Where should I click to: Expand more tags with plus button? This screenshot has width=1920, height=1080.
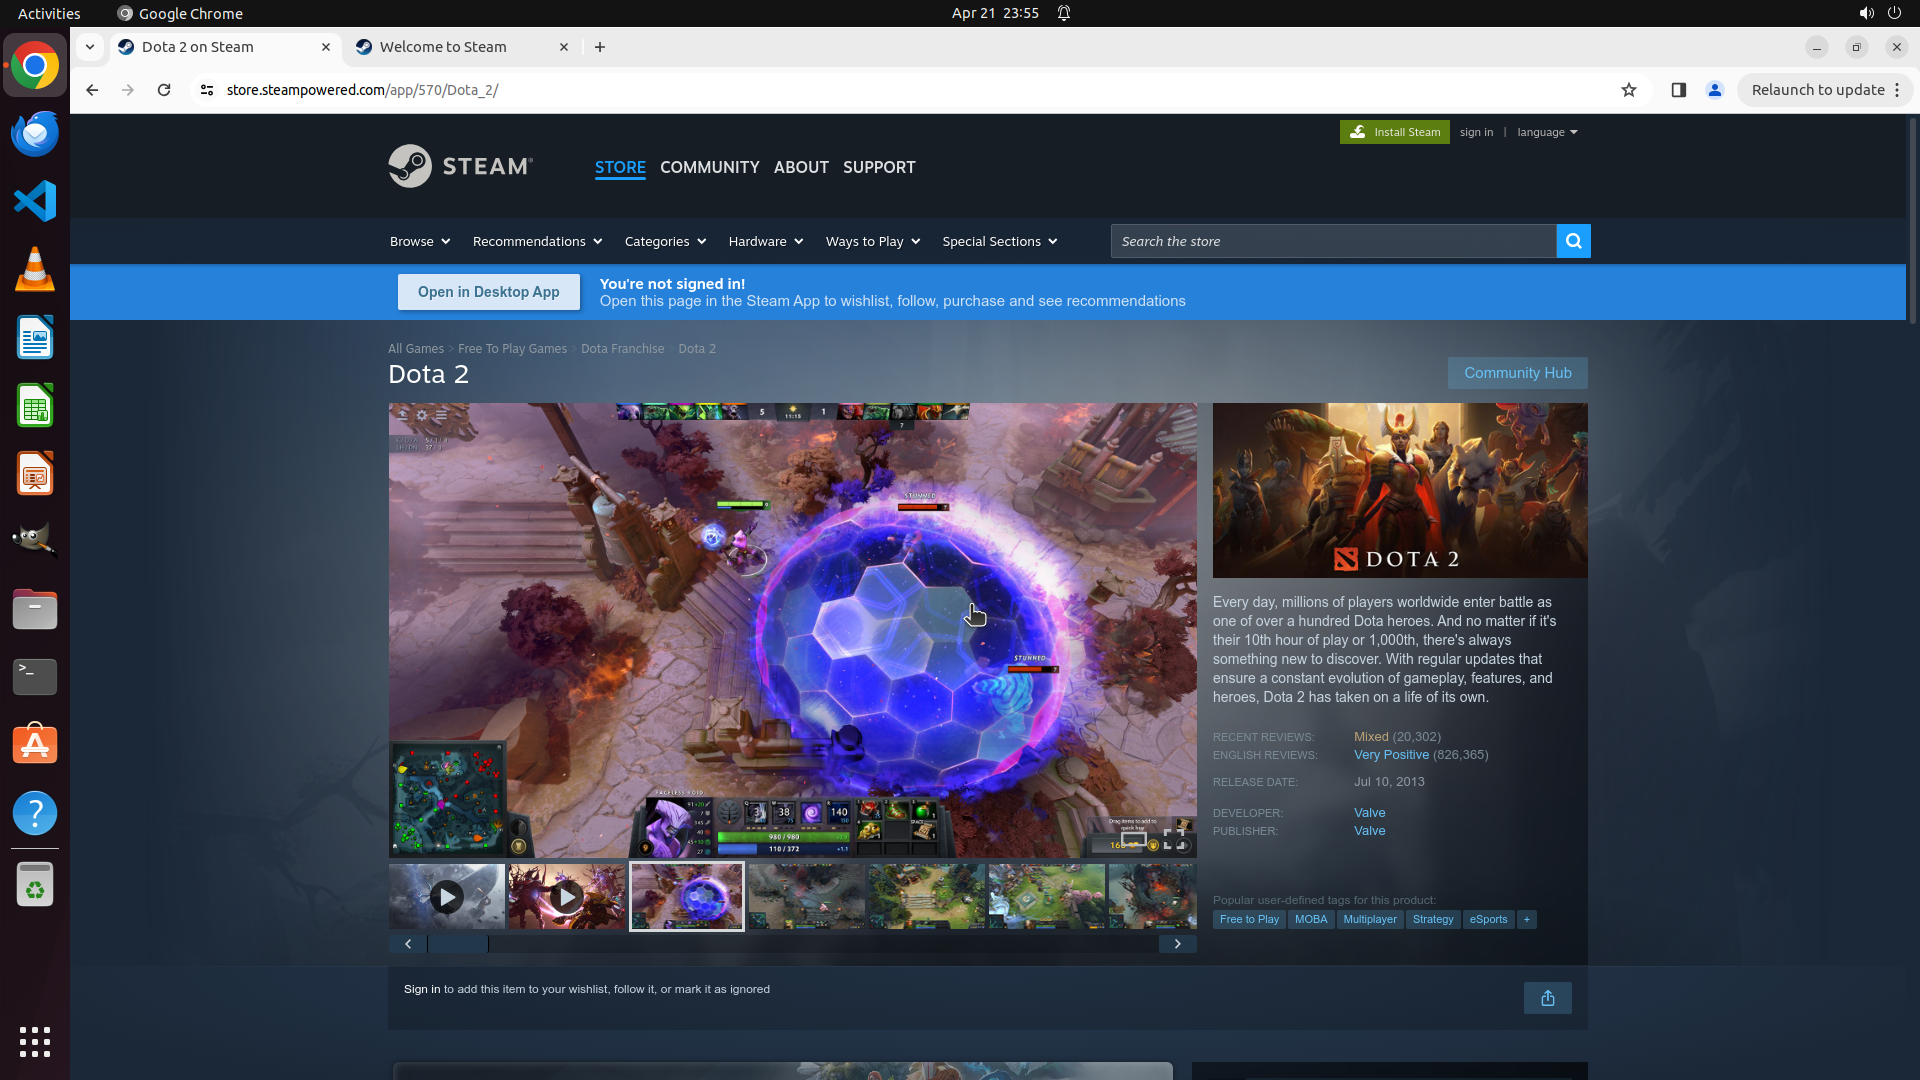click(1526, 919)
